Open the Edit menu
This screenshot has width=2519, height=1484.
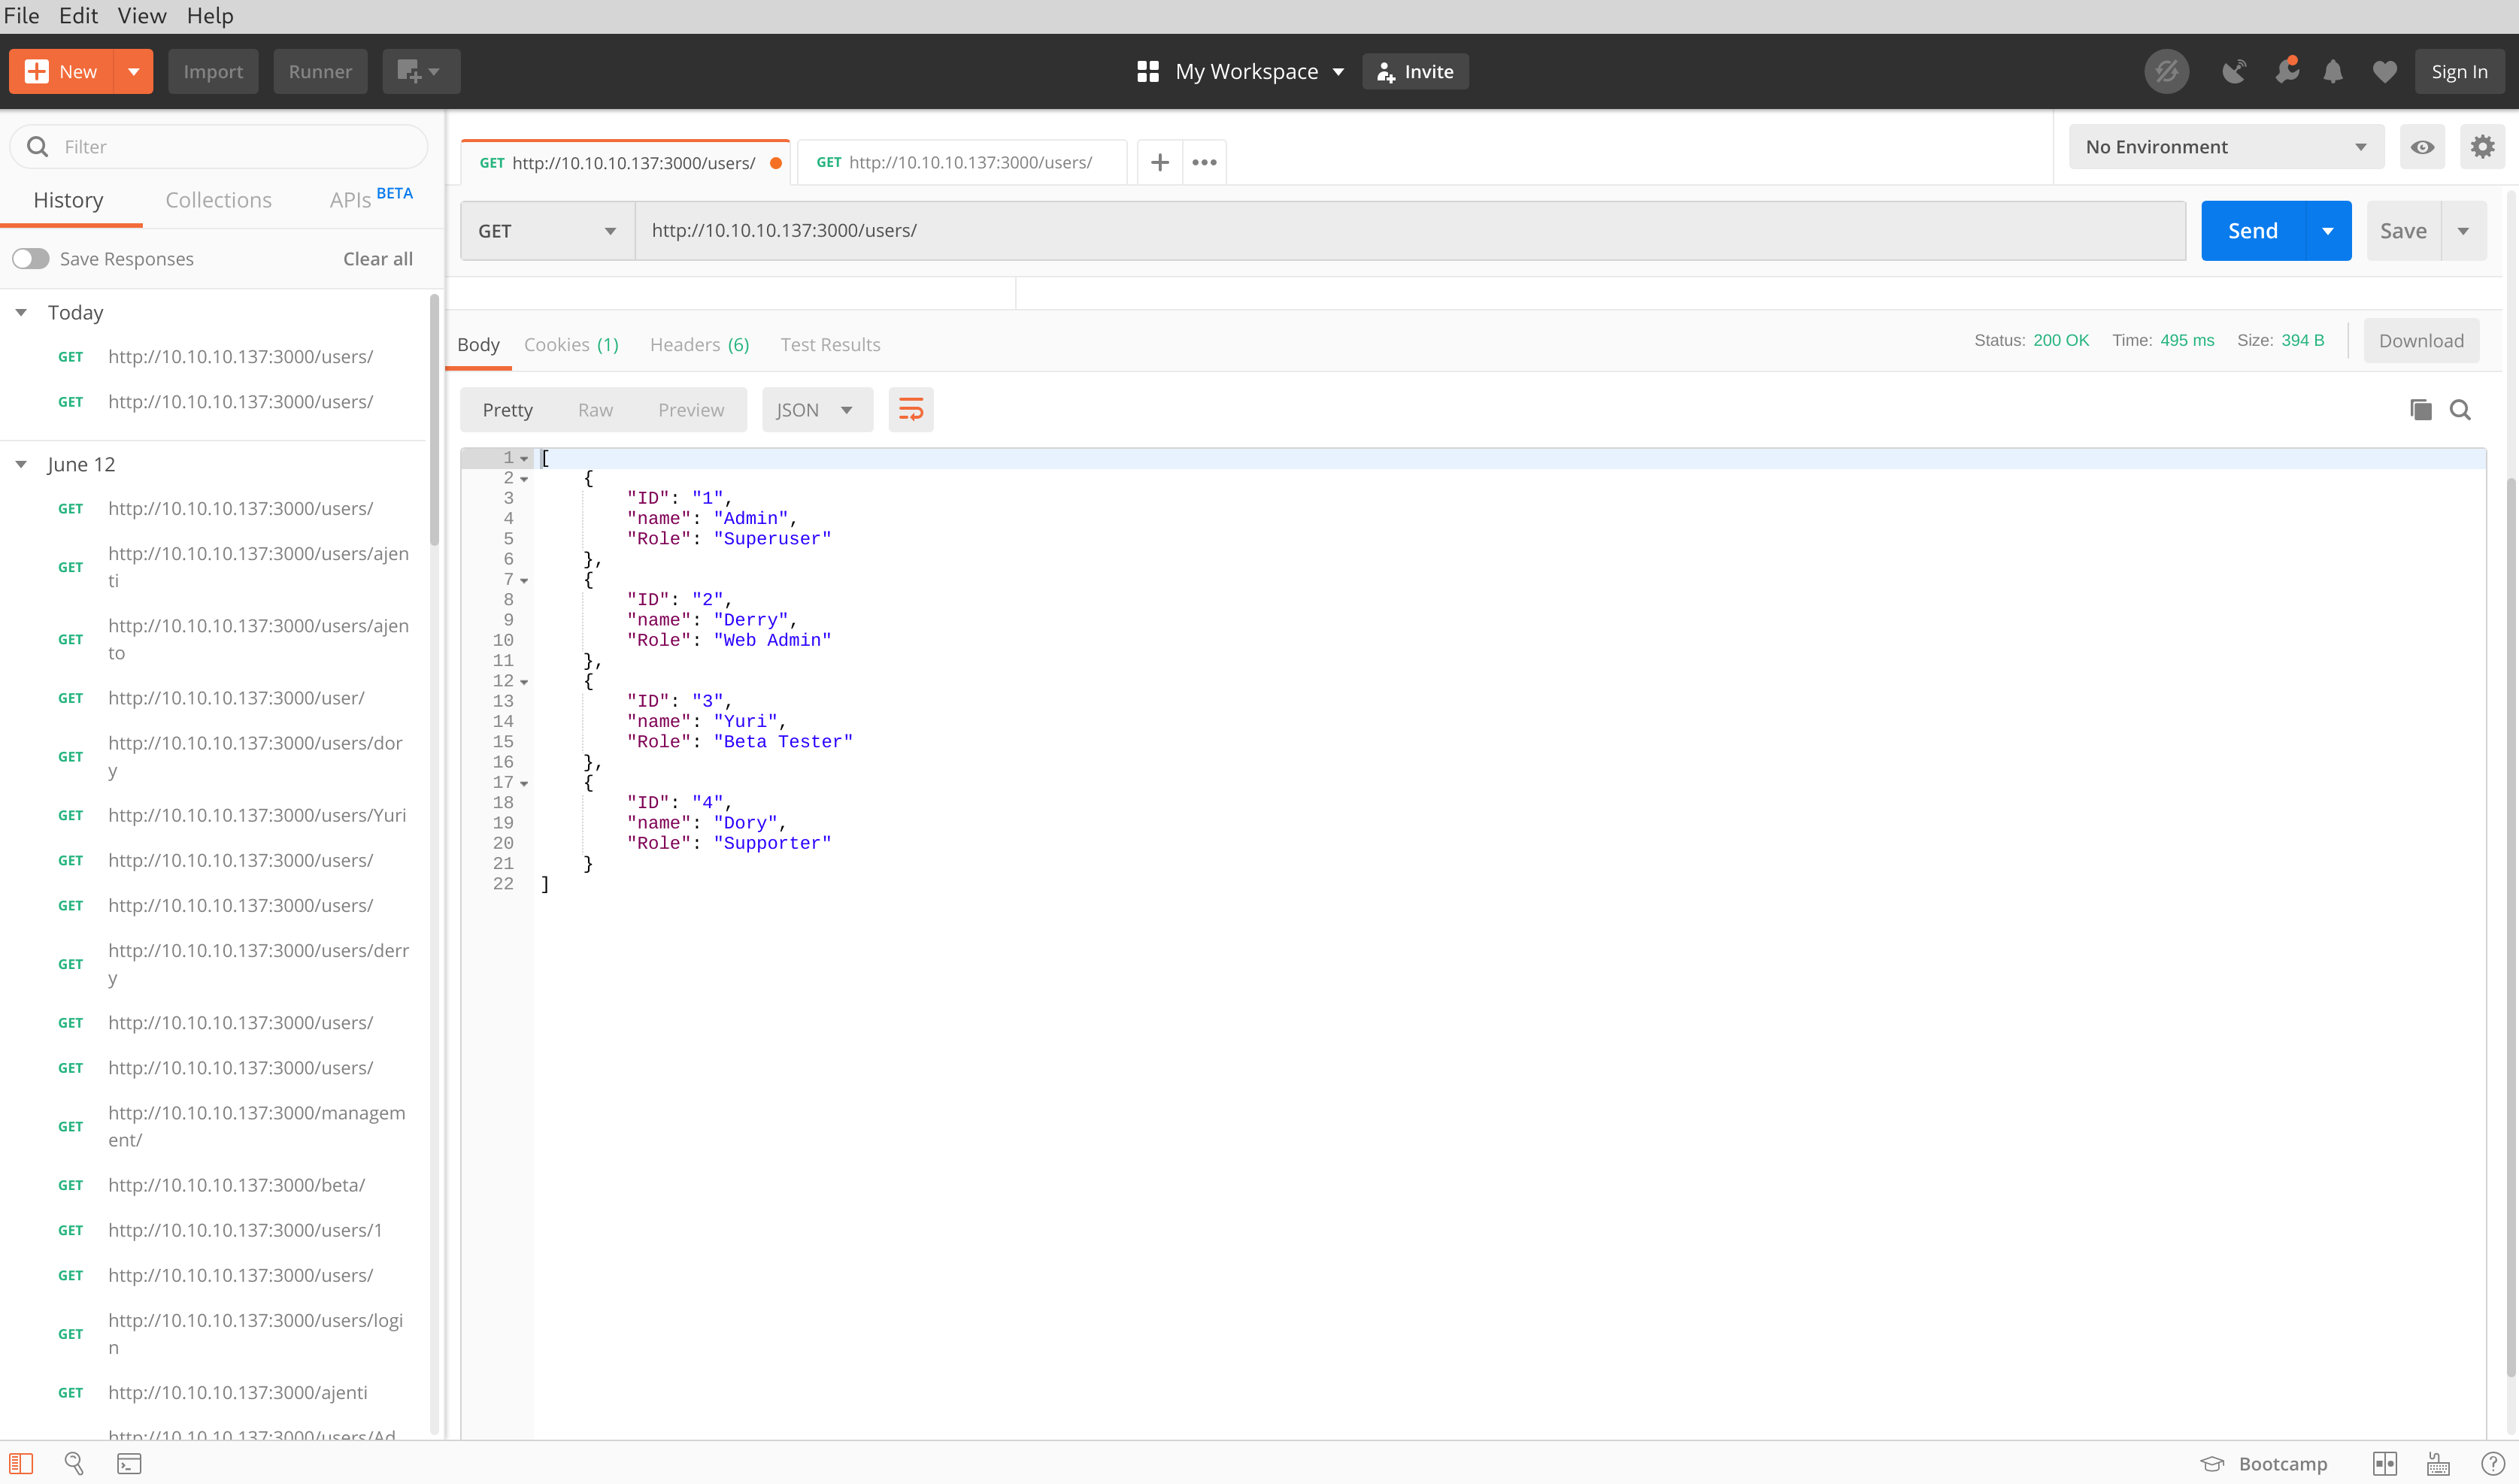78,16
